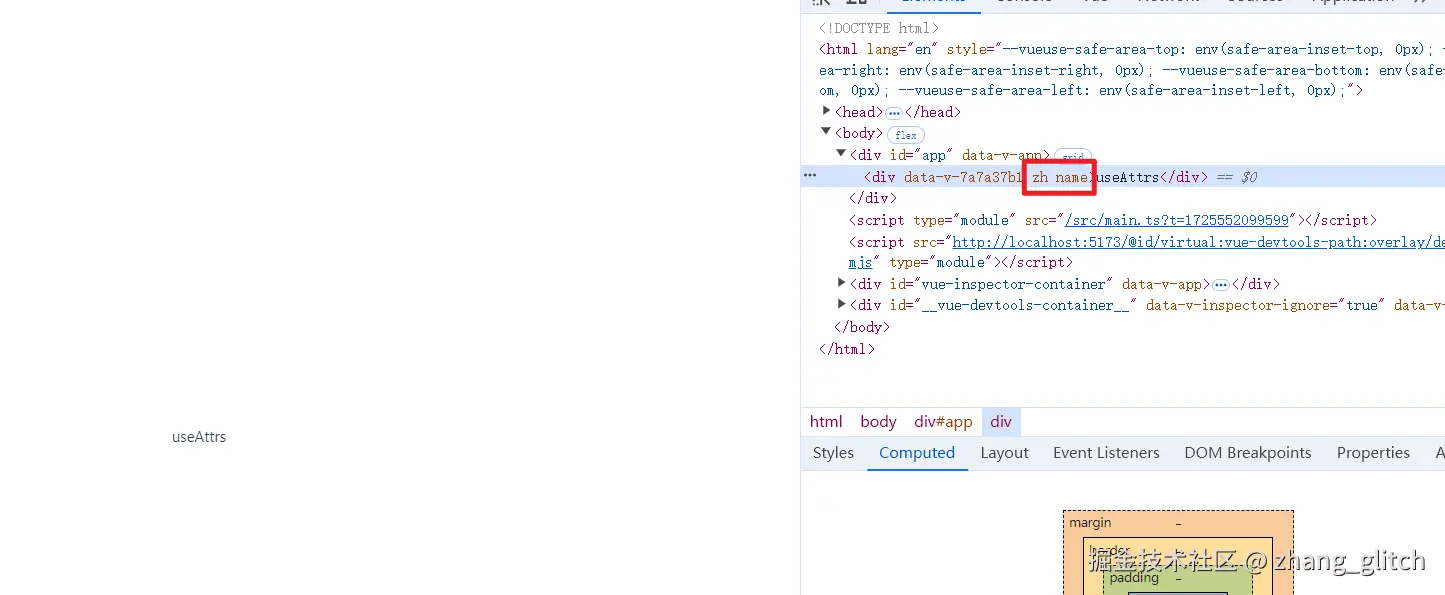The height and width of the screenshot is (595, 1445).
Task: Switch to the Styles tab
Action: (833, 453)
